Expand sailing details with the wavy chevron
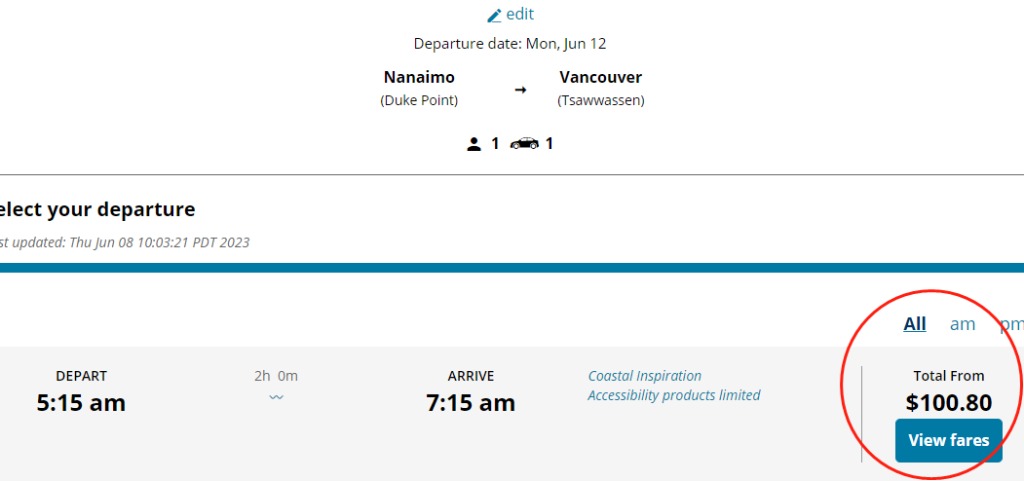The height and width of the screenshot is (481, 1024). 276,397
